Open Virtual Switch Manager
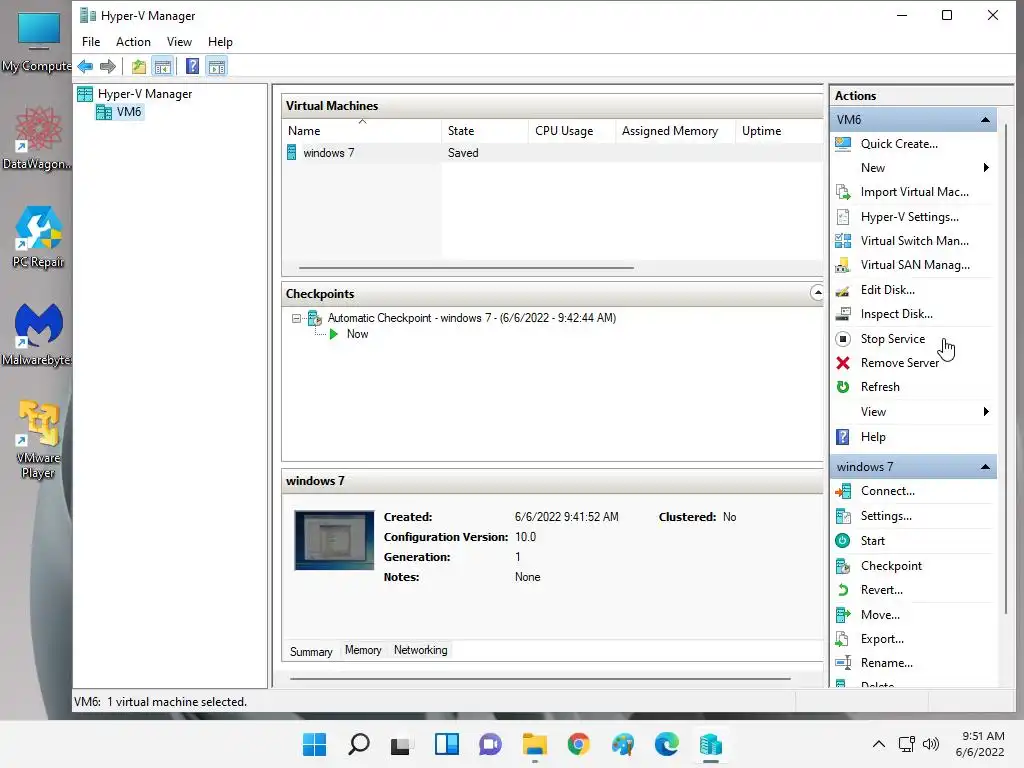The width and height of the screenshot is (1024, 768). click(914, 241)
